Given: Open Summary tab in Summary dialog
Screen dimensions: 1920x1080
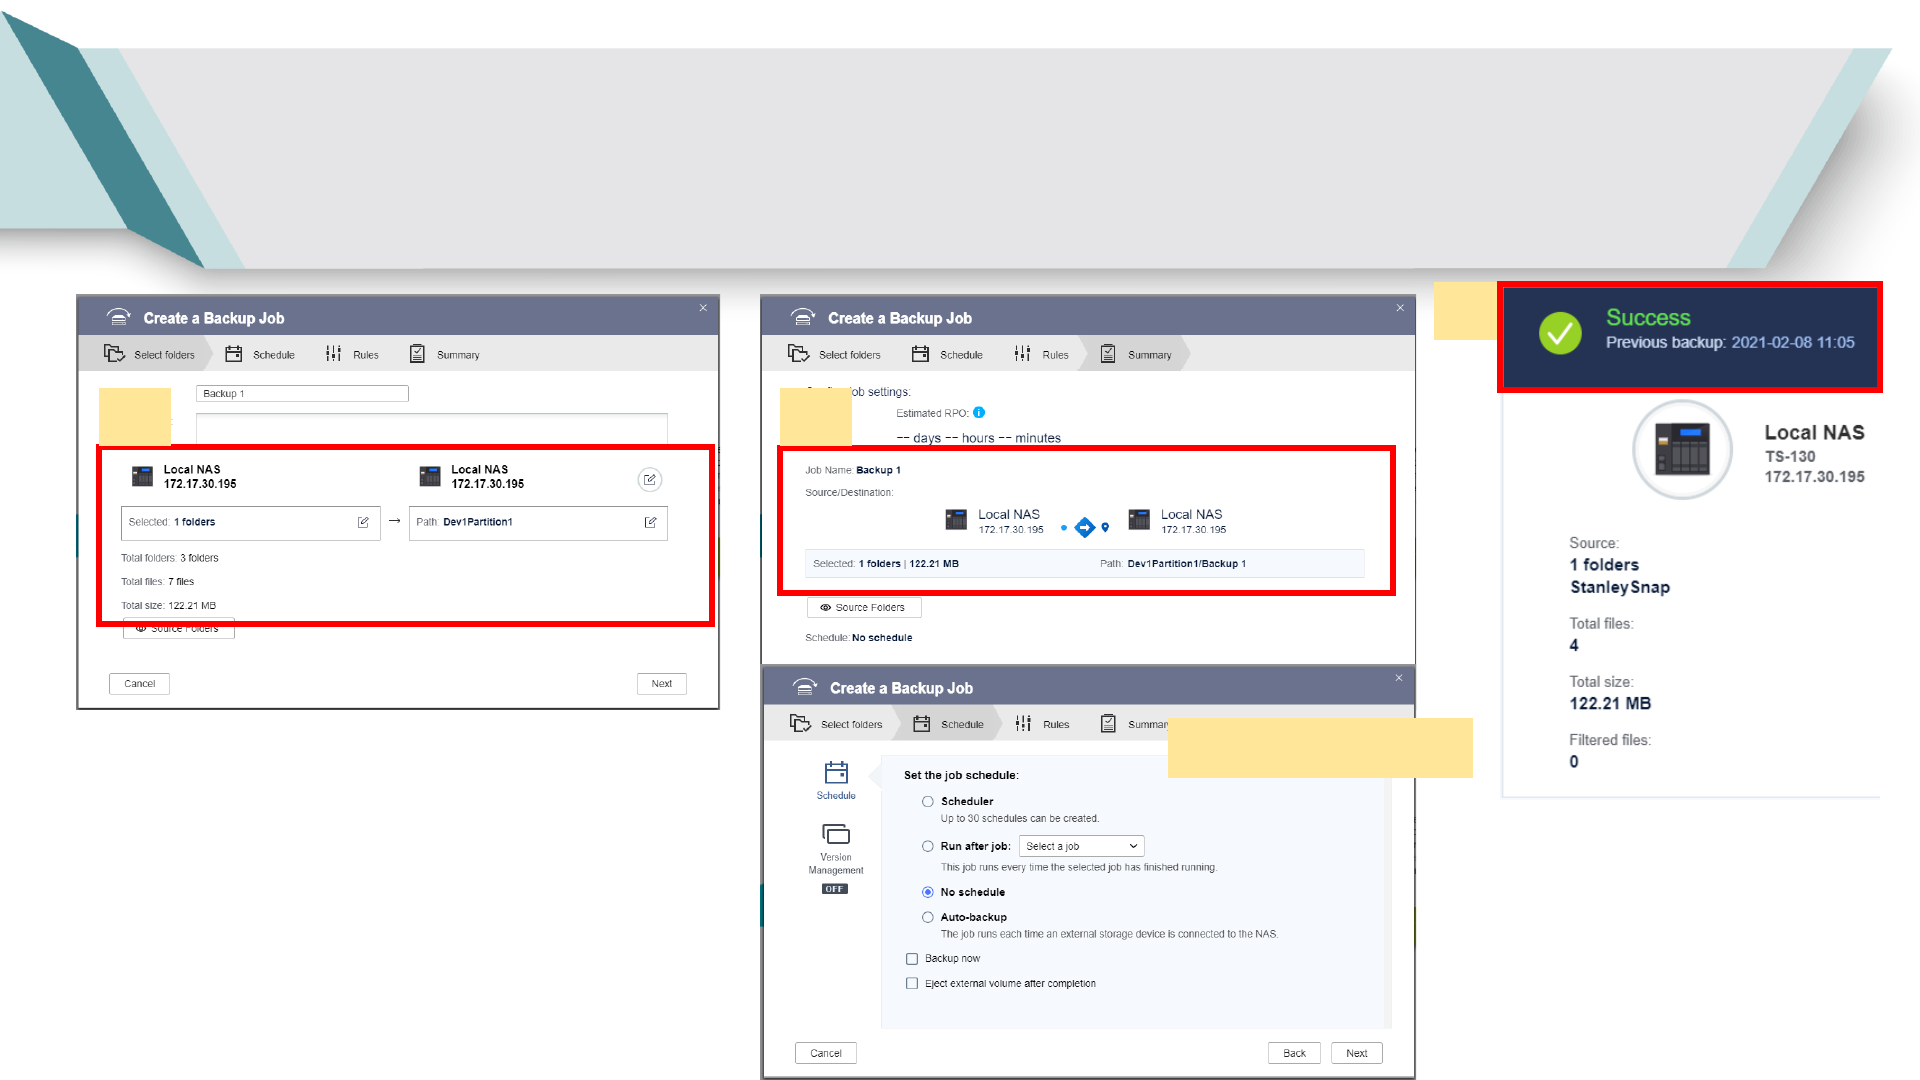Looking at the screenshot, I should click(1135, 354).
